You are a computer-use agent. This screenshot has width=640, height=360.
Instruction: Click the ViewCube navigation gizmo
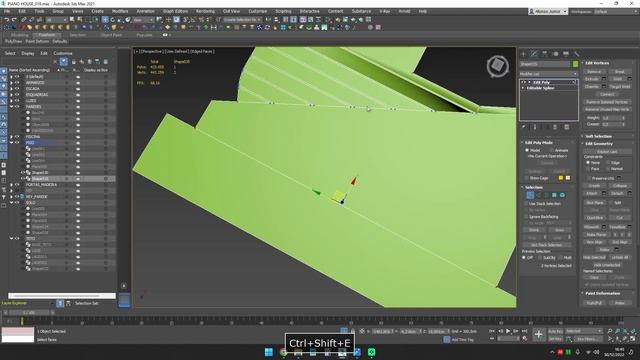(x=498, y=66)
